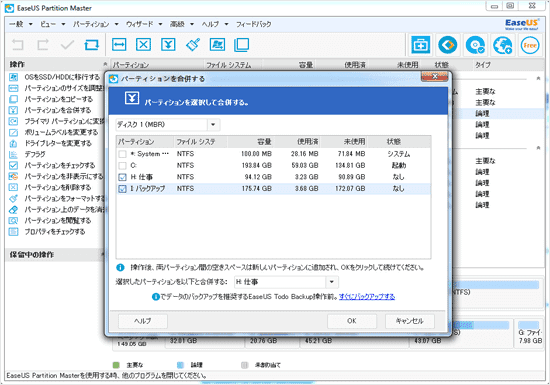Select パーティションを合併する in sidebar
Image resolution: width=550 pixels, height=385 pixels.
click(58, 110)
